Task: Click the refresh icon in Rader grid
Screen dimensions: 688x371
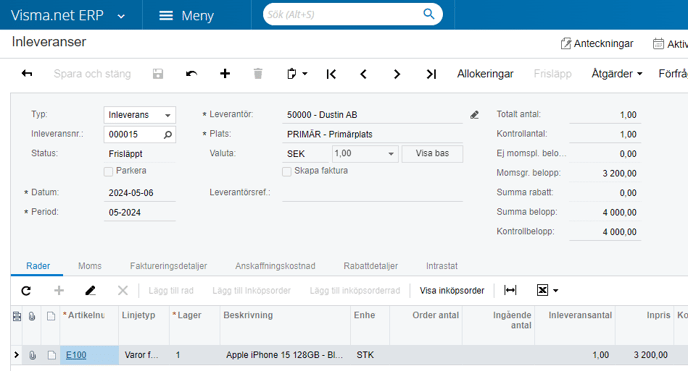Action: (26, 291)
